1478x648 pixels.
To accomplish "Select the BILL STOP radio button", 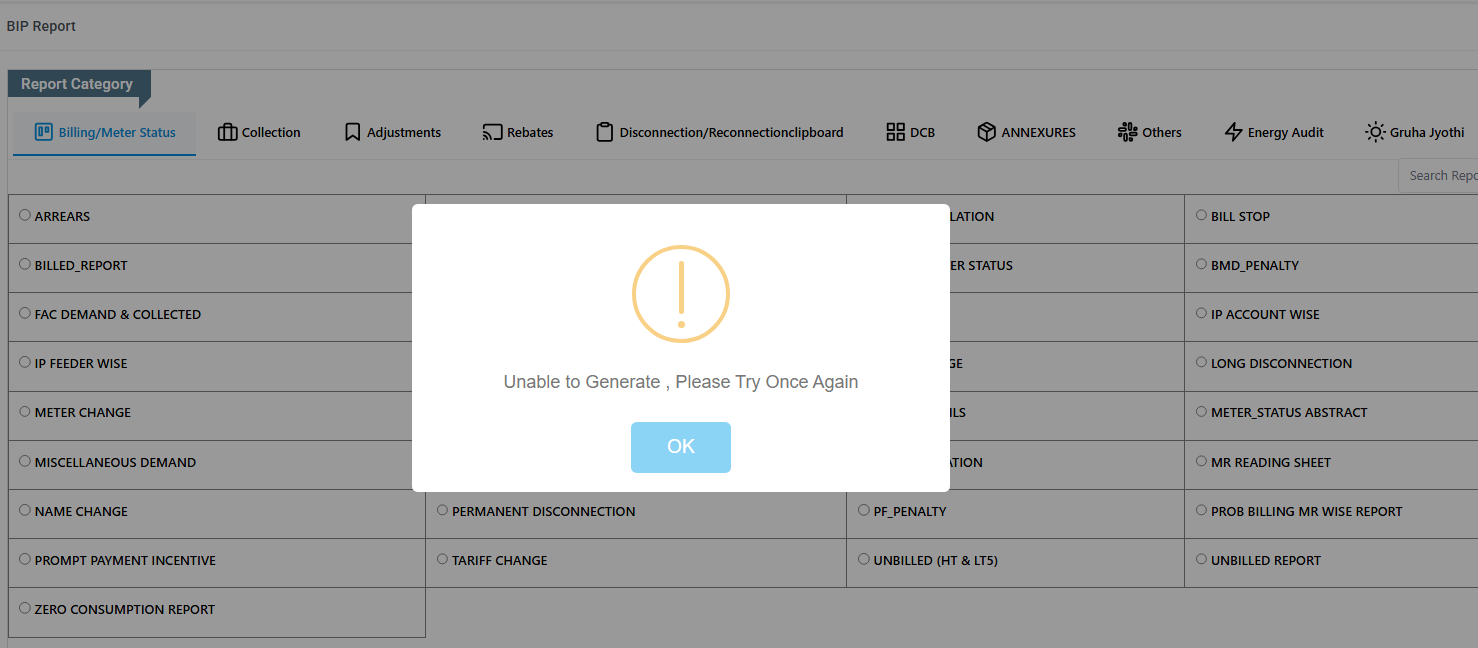I will 1202,215.
